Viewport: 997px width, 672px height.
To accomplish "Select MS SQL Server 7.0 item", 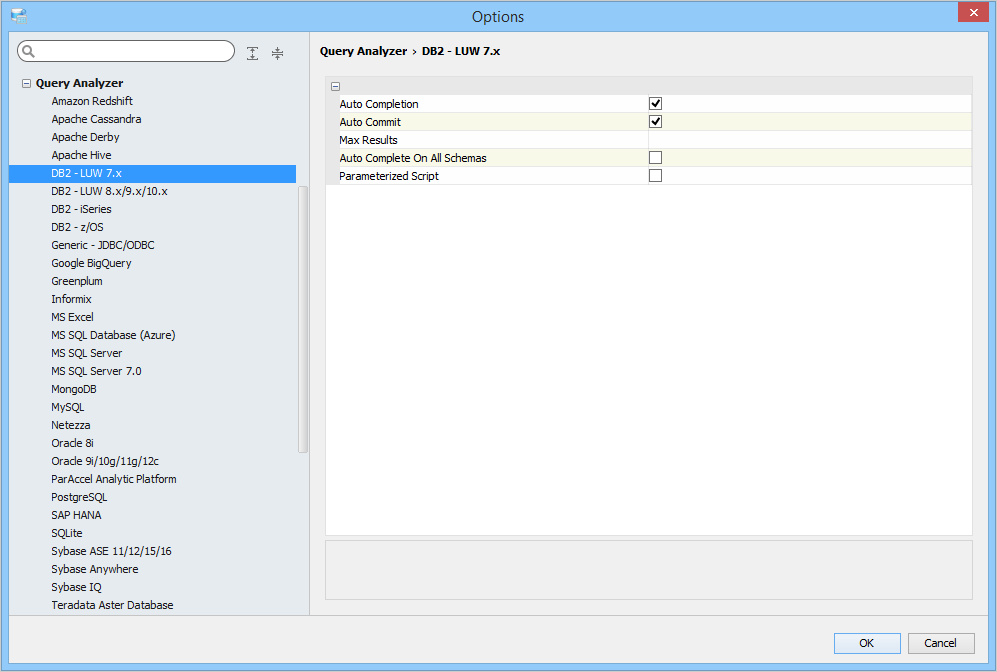I will [x=96, y=371].
